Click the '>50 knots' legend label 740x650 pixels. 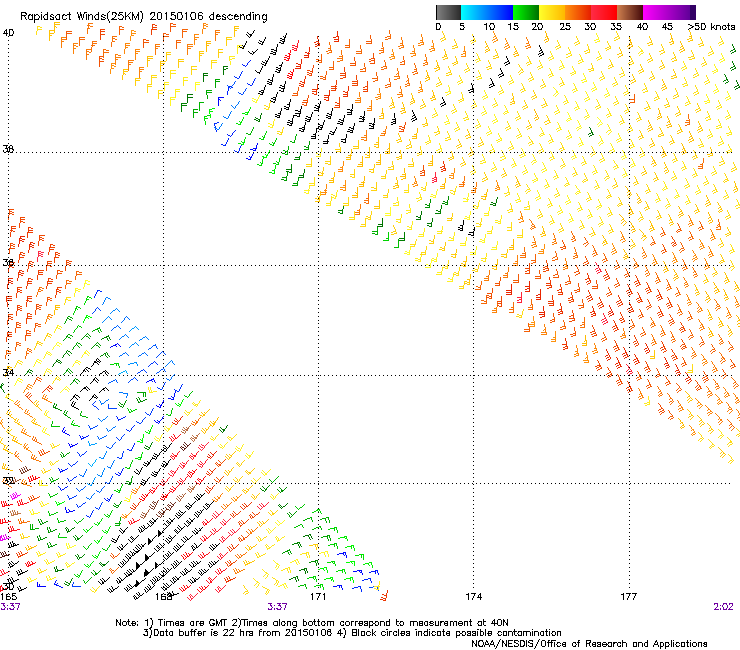point(712,27)
